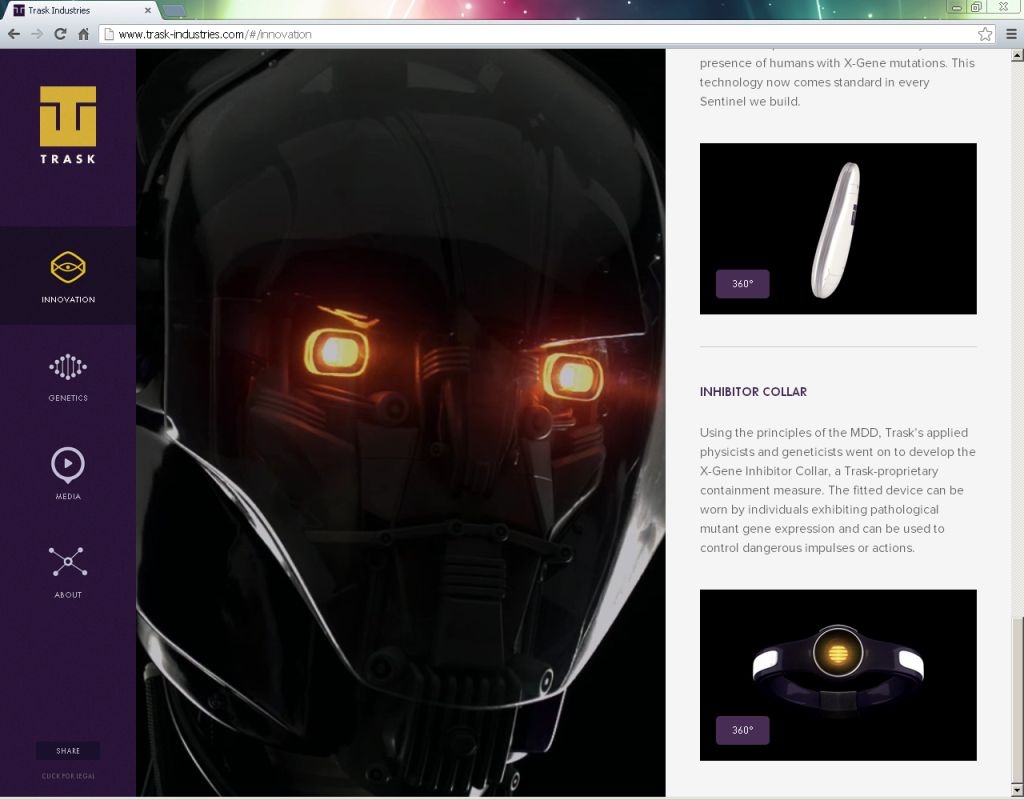Click the Share button in the sidebar
The image size is (1024, 800).
[68, 751]
